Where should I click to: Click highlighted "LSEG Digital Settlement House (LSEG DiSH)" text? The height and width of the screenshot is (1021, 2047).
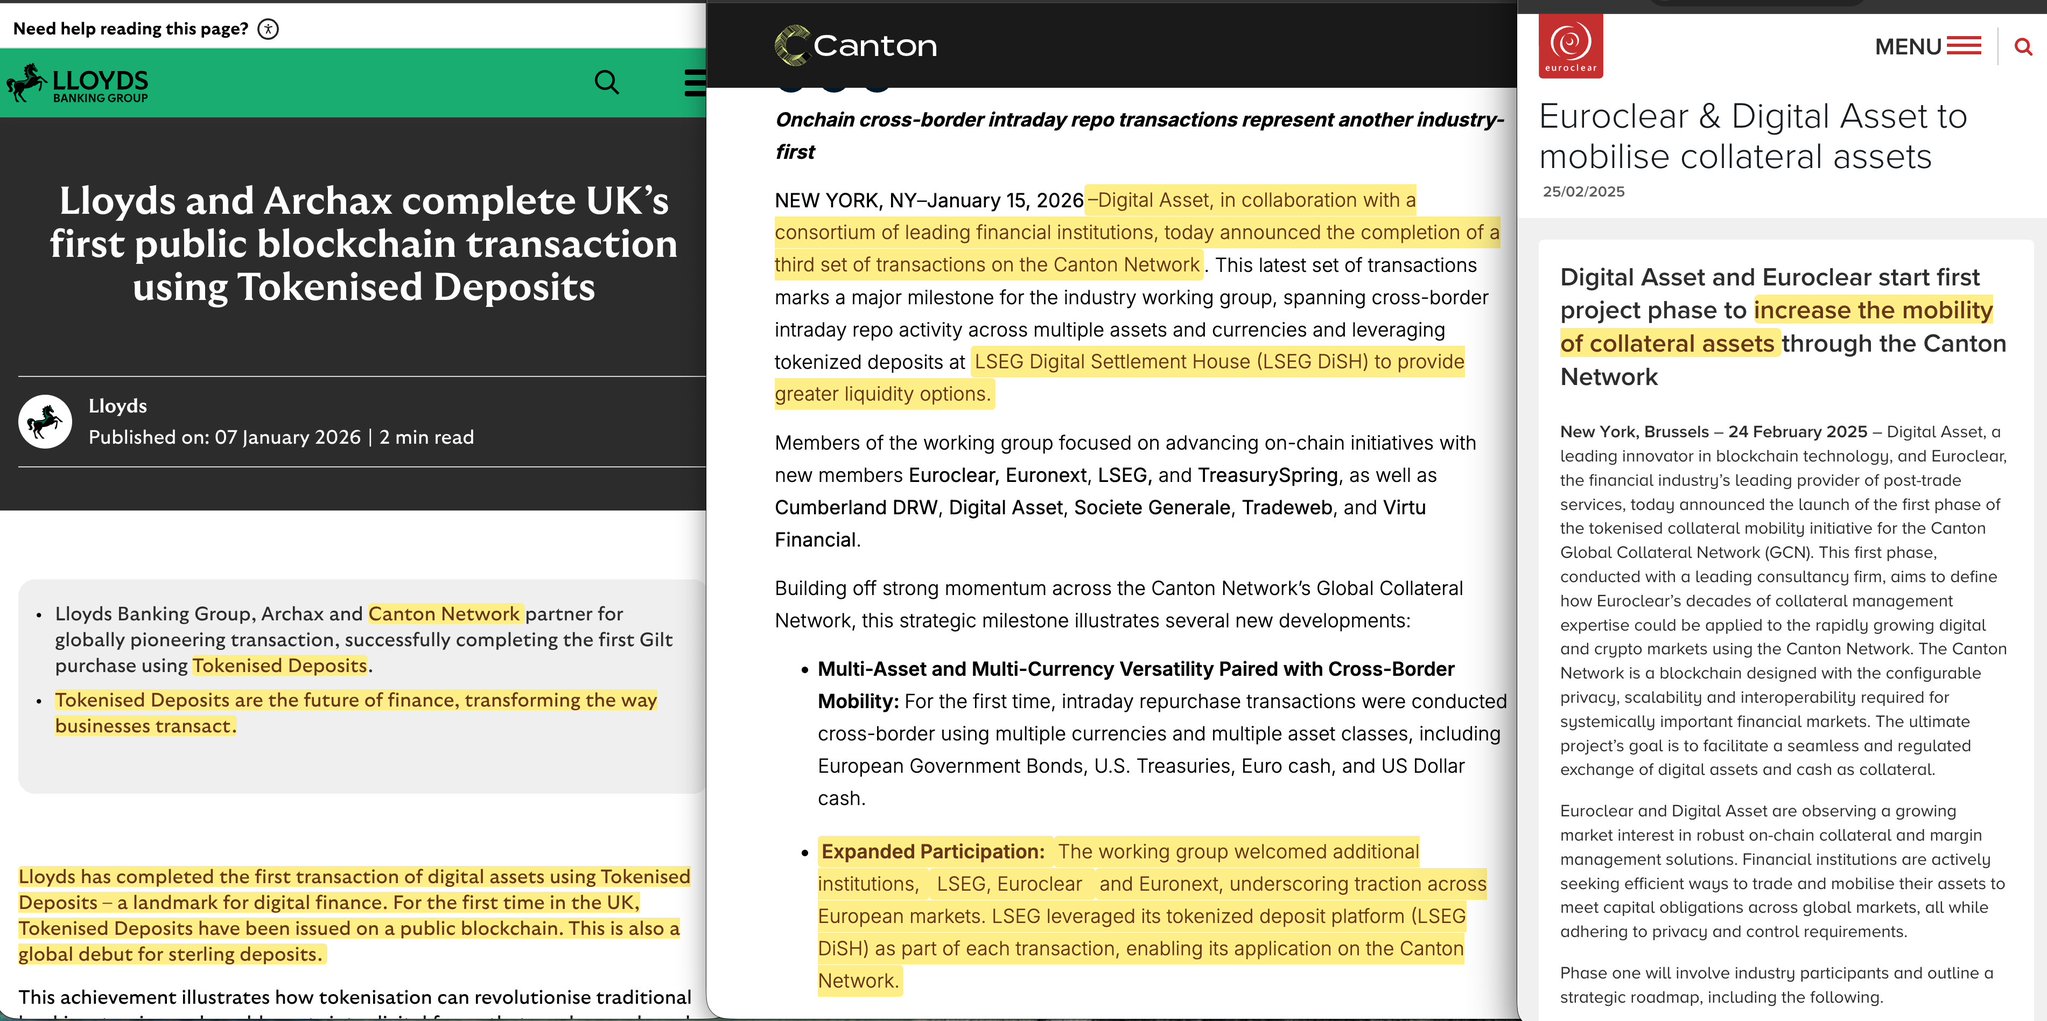coord(1171,361)
